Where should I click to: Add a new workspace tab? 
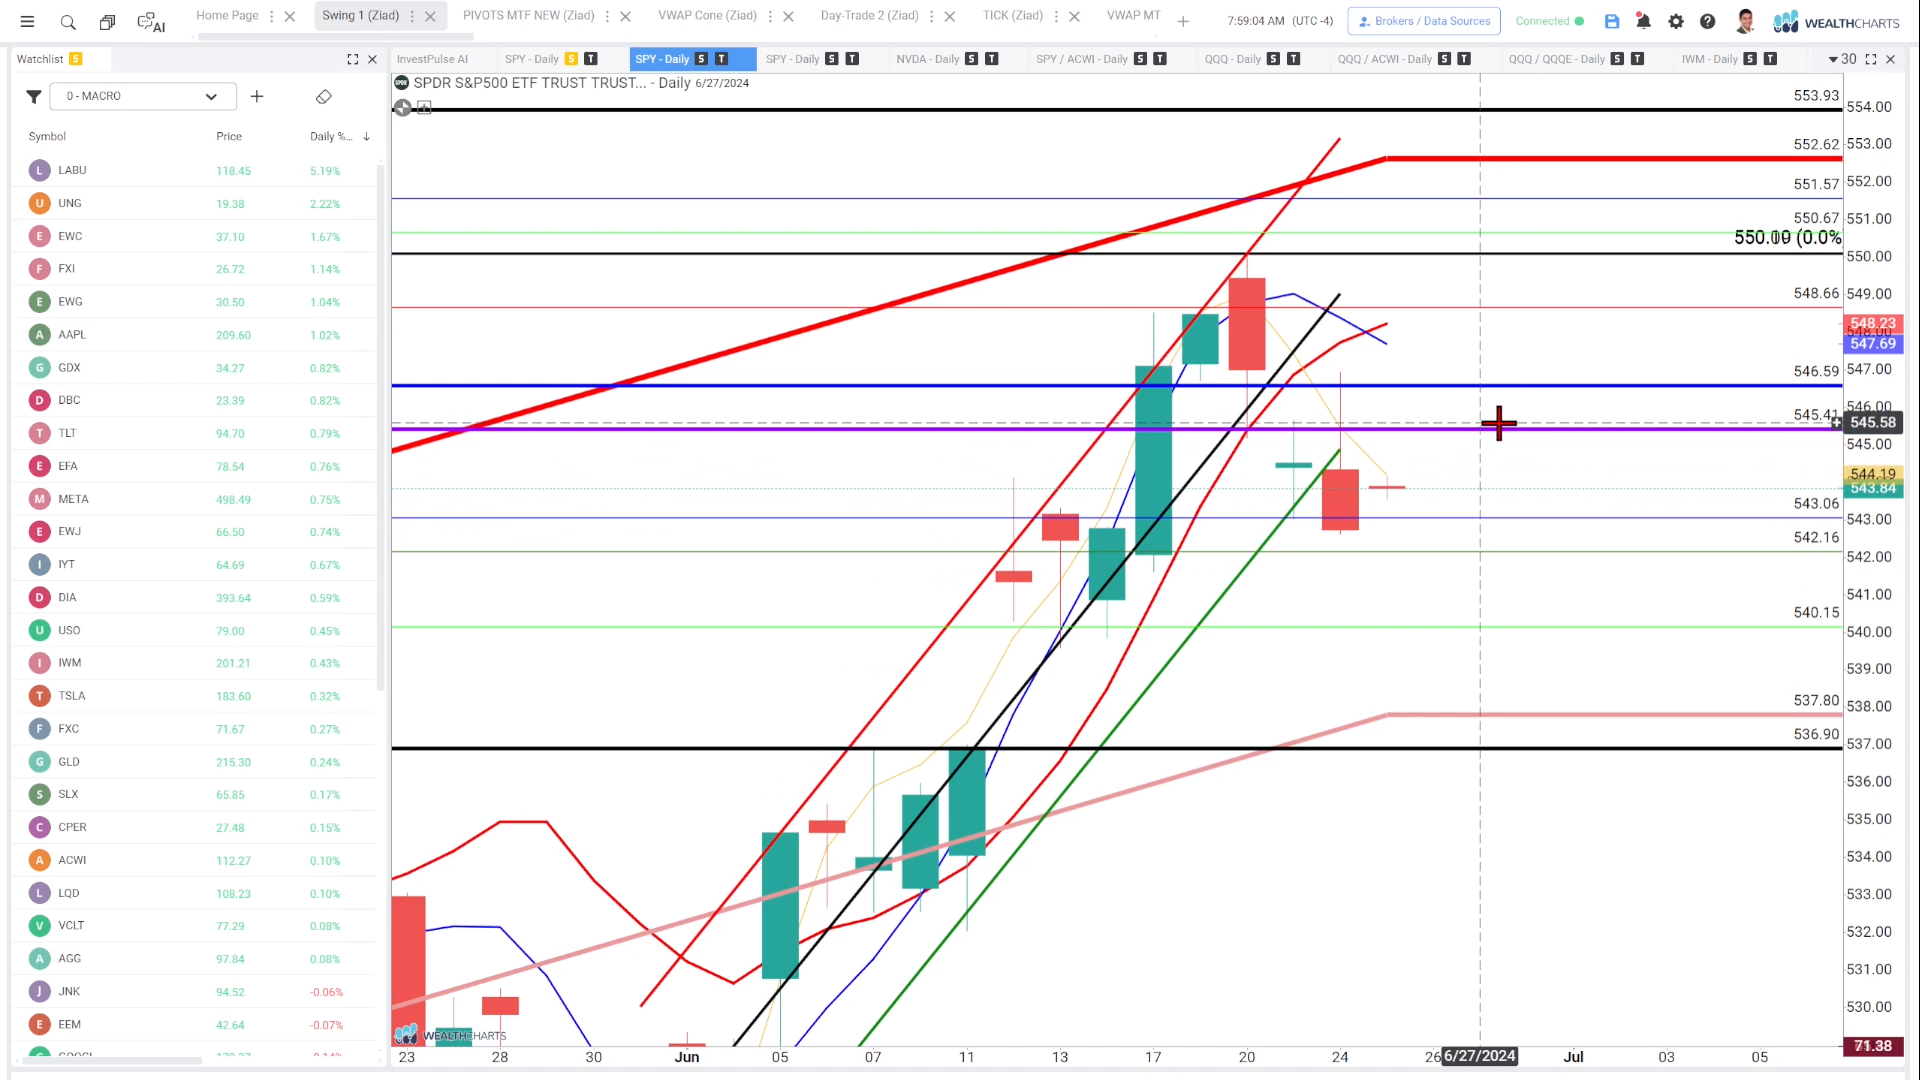(x=1183, y=21)
